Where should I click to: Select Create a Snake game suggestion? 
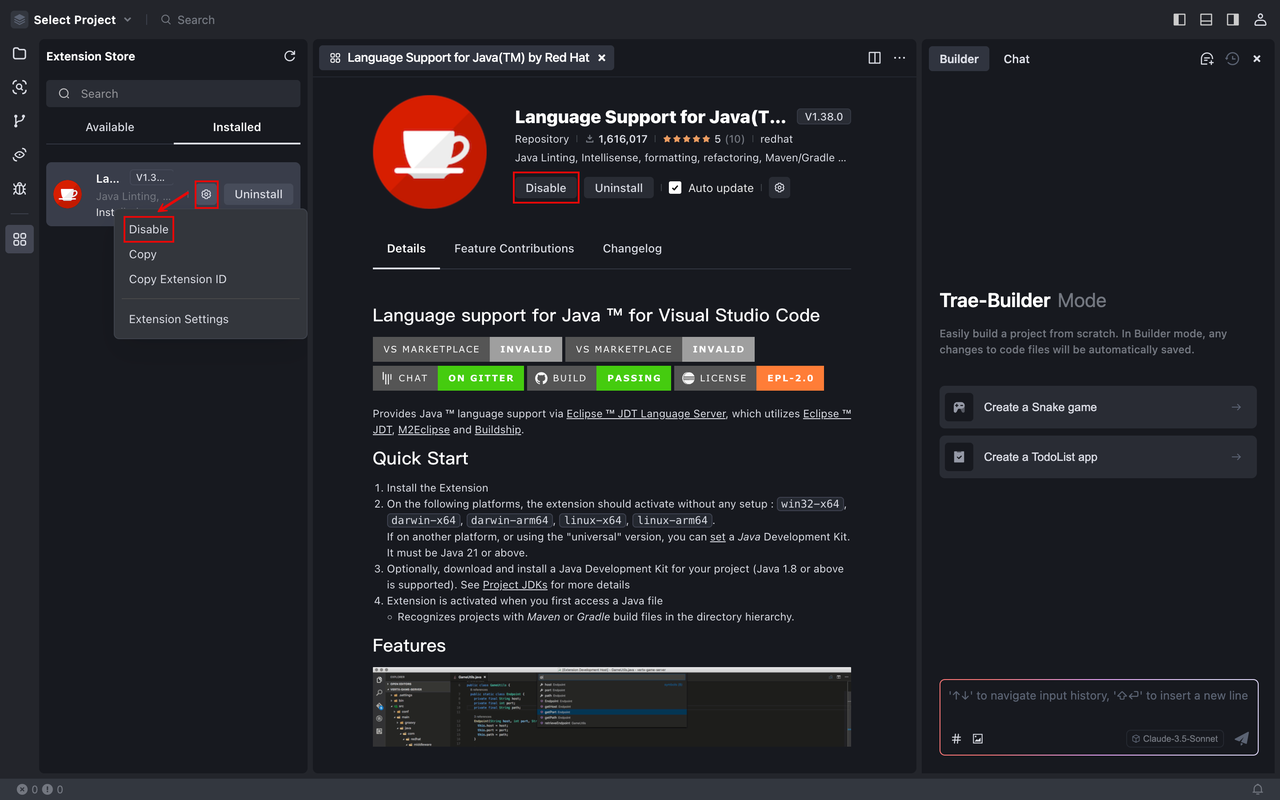1098,407
